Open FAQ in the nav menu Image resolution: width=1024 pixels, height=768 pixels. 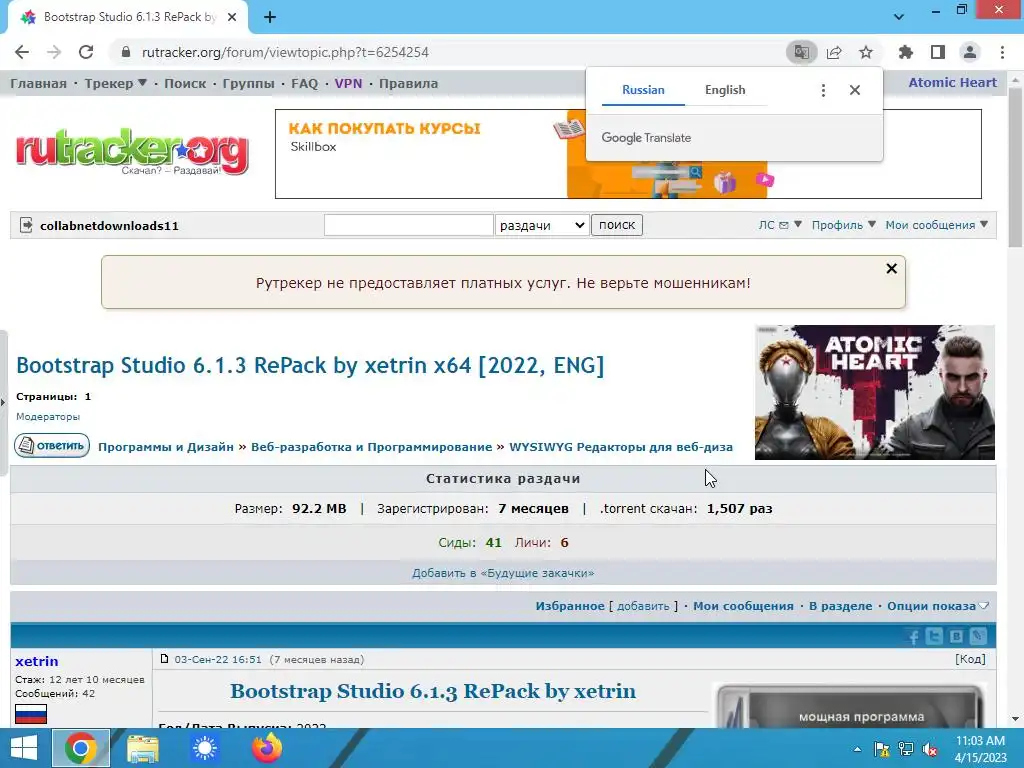click(x=304, y=84)
